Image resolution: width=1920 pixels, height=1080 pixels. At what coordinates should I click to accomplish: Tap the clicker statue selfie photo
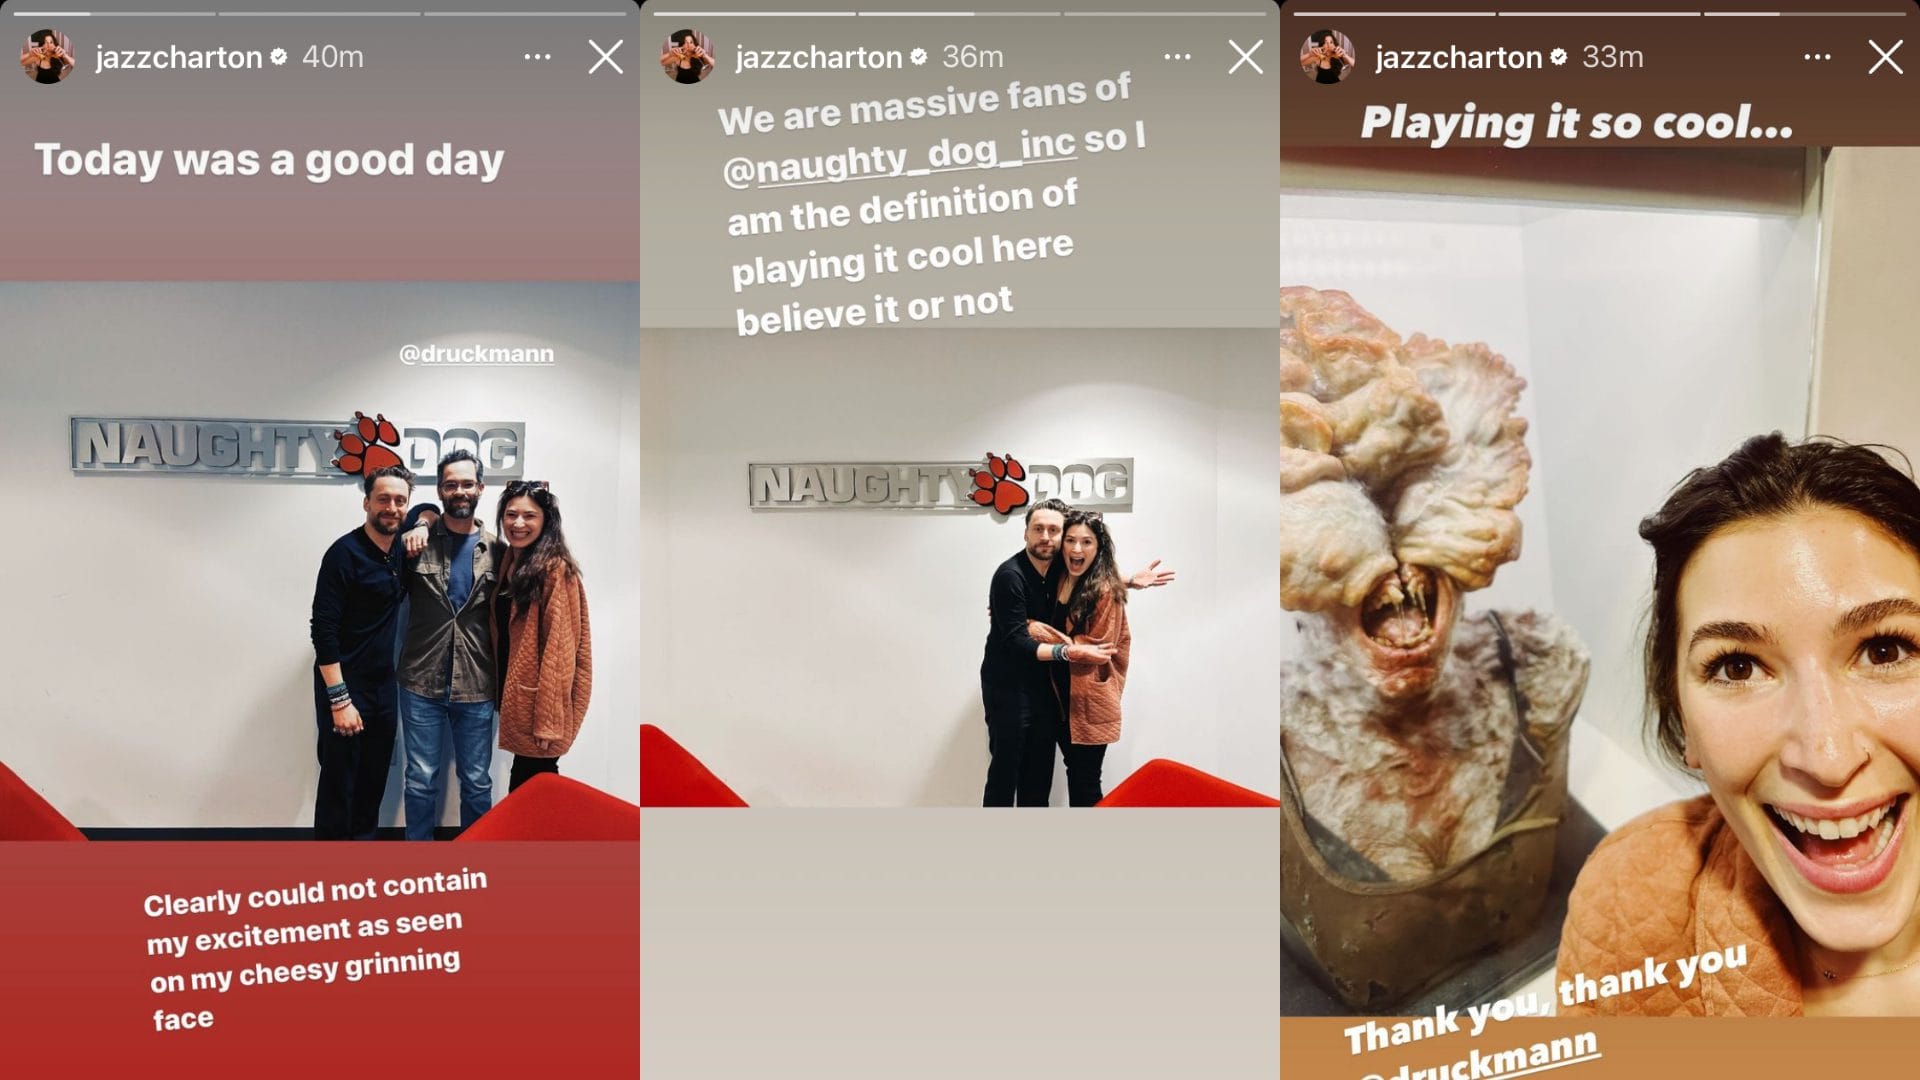(1600, 580)
